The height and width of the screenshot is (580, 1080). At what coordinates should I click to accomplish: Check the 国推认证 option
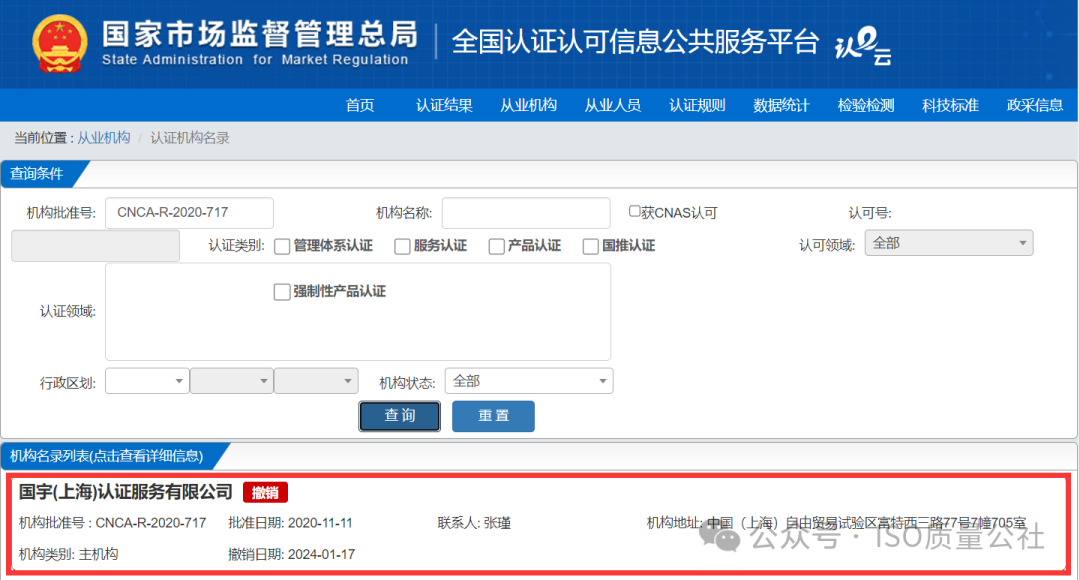point(590,245)
